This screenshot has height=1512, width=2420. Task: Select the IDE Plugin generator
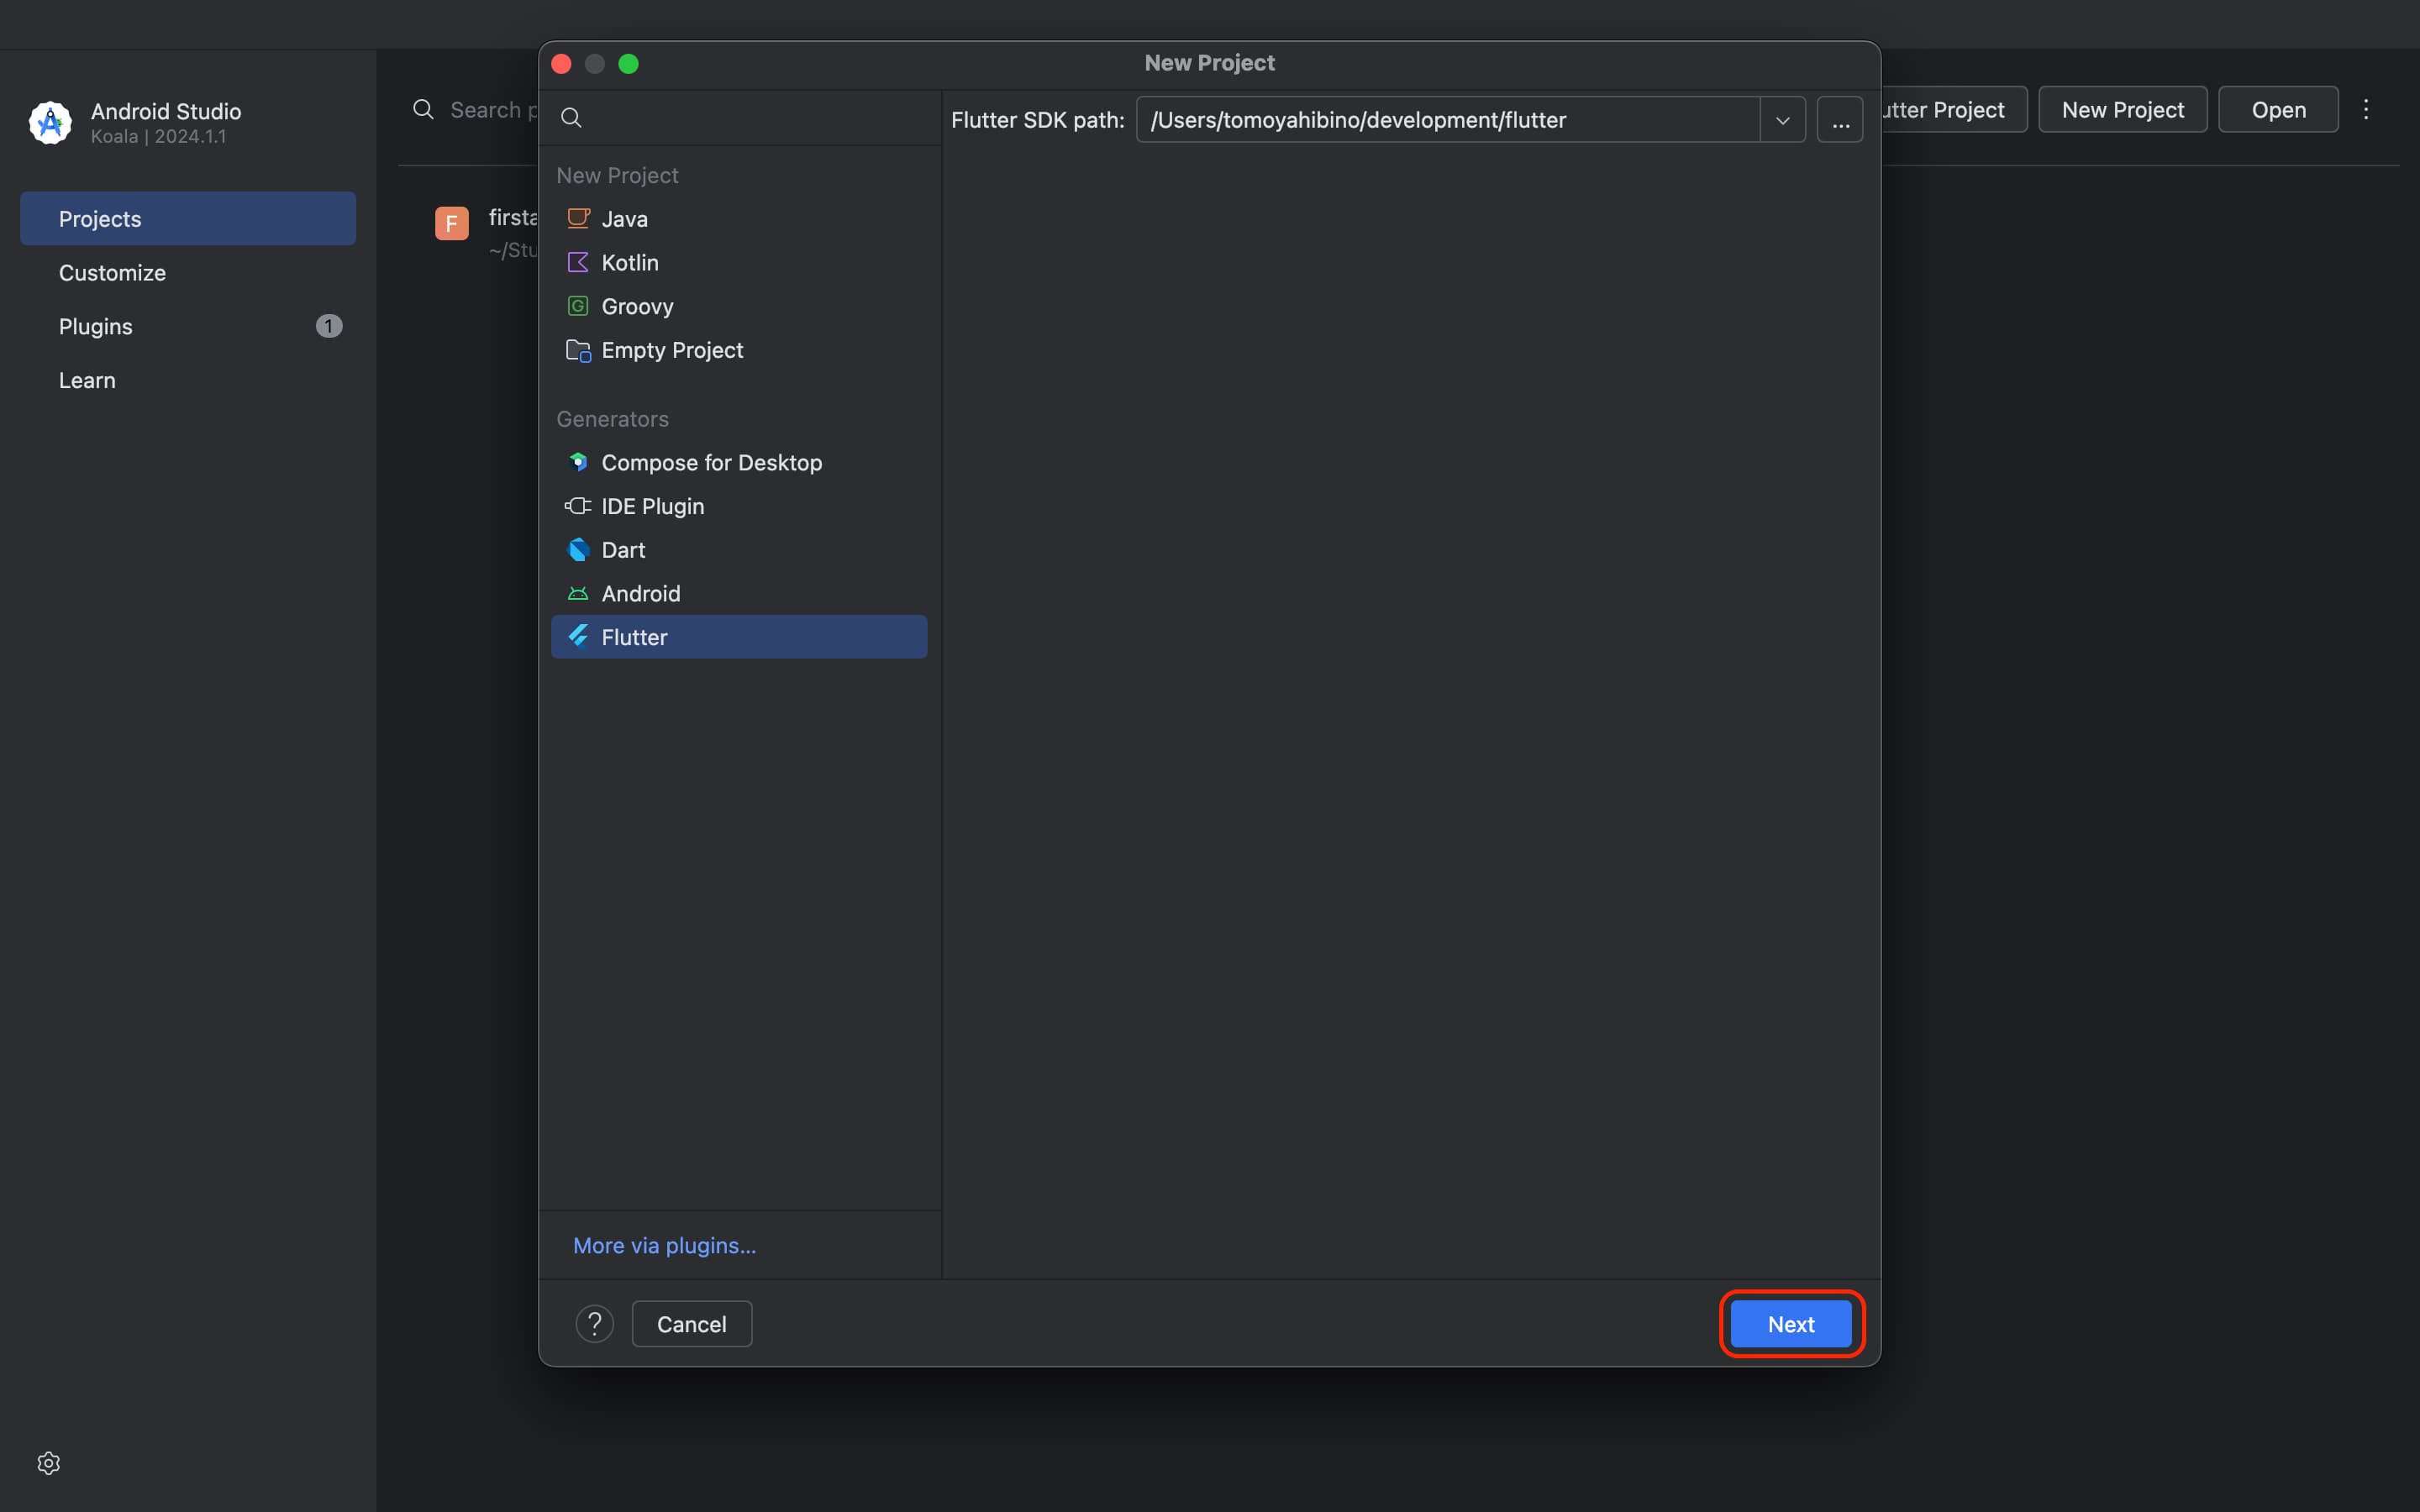pos(739,506)
